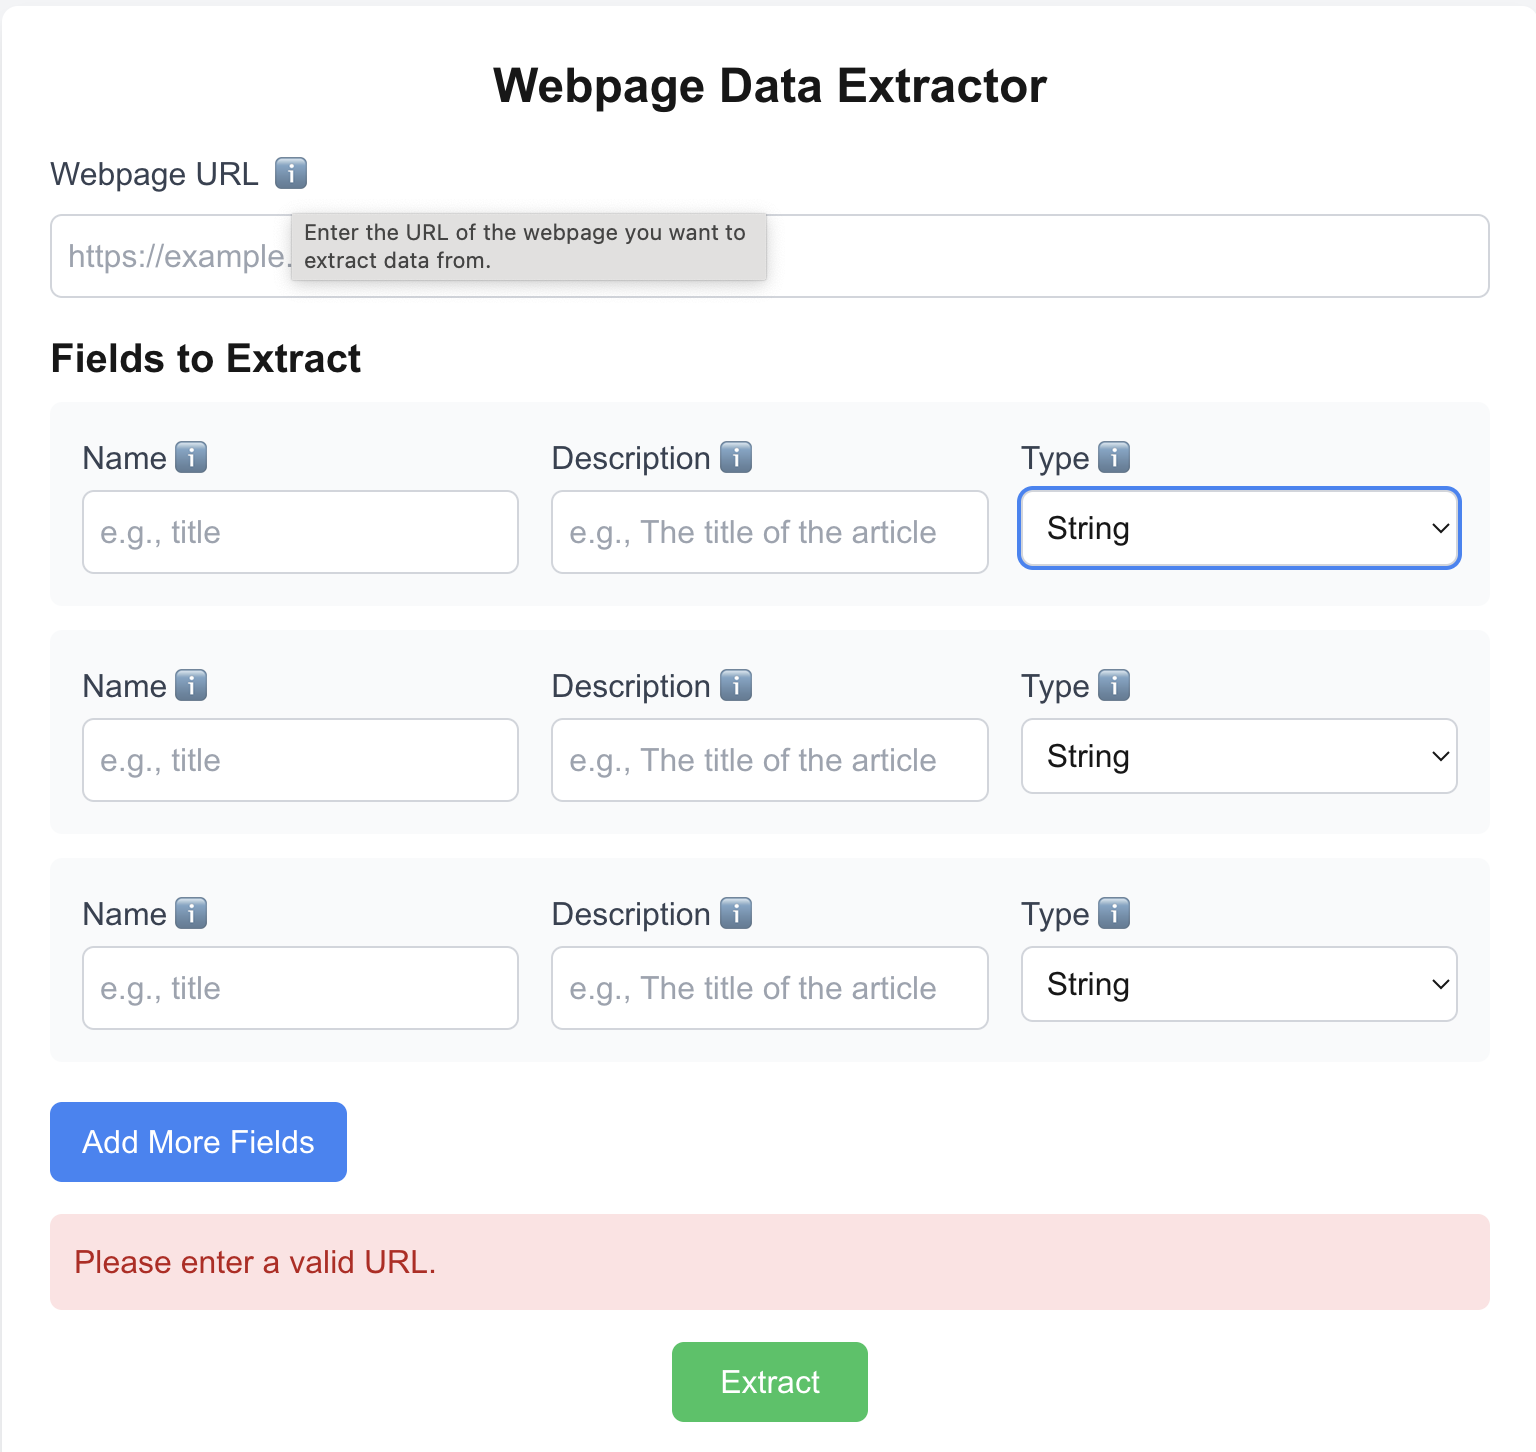Click the first row's Type info icon
The width and height of the screenshot is (1536, 1452).
(x=1114, y=457)
